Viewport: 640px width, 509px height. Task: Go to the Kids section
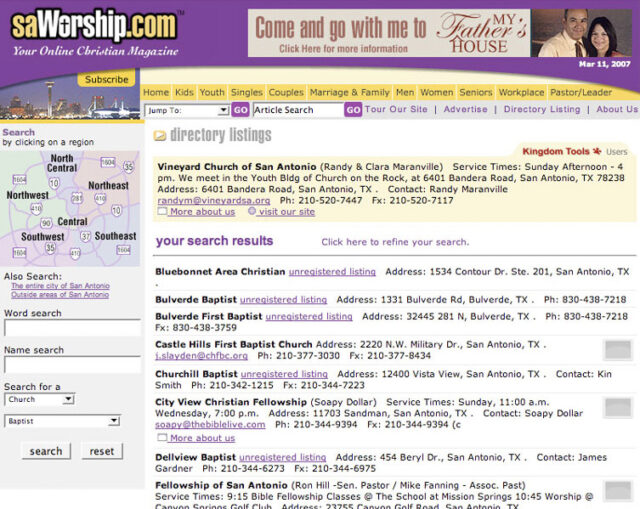(184, 93)
